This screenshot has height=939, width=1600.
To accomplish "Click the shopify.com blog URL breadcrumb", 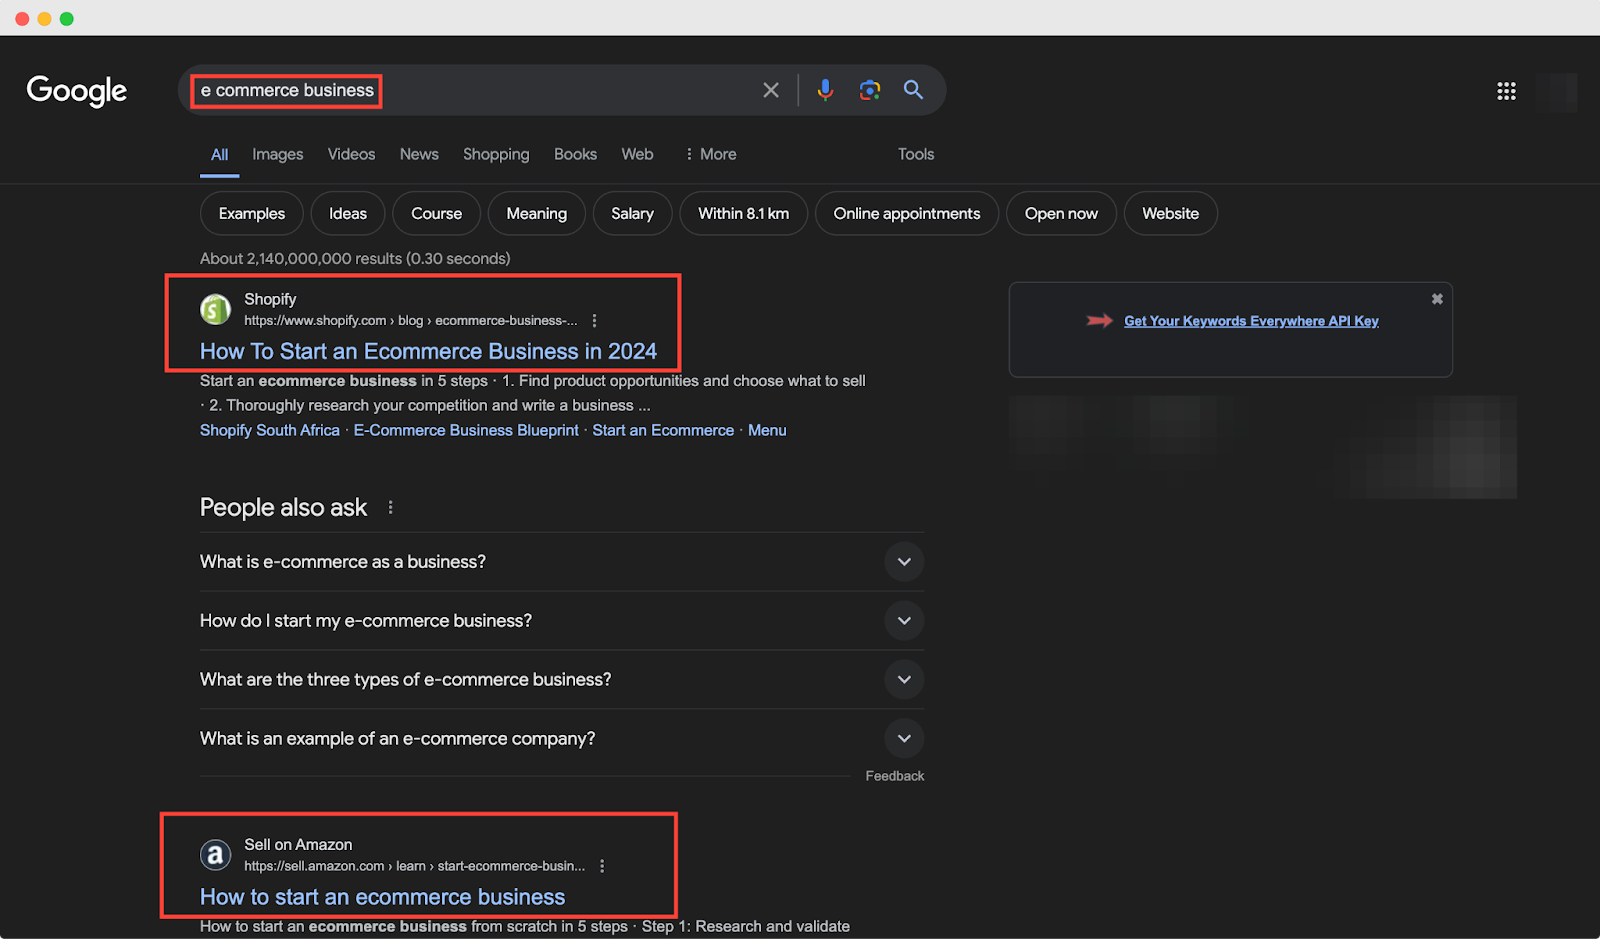I will 411,321.
